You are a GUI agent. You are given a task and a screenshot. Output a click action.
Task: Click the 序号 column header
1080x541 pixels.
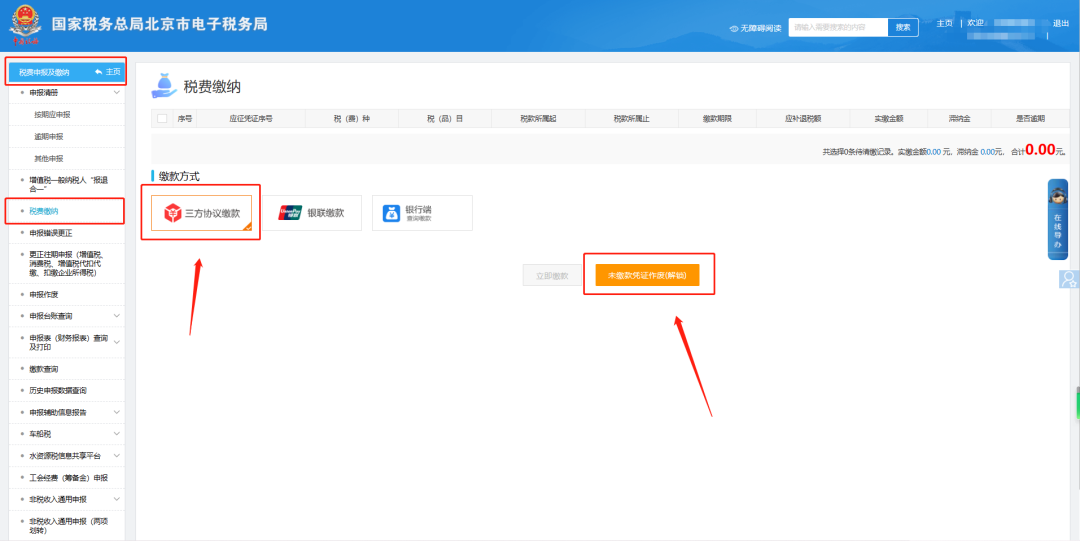pos(184,119)
